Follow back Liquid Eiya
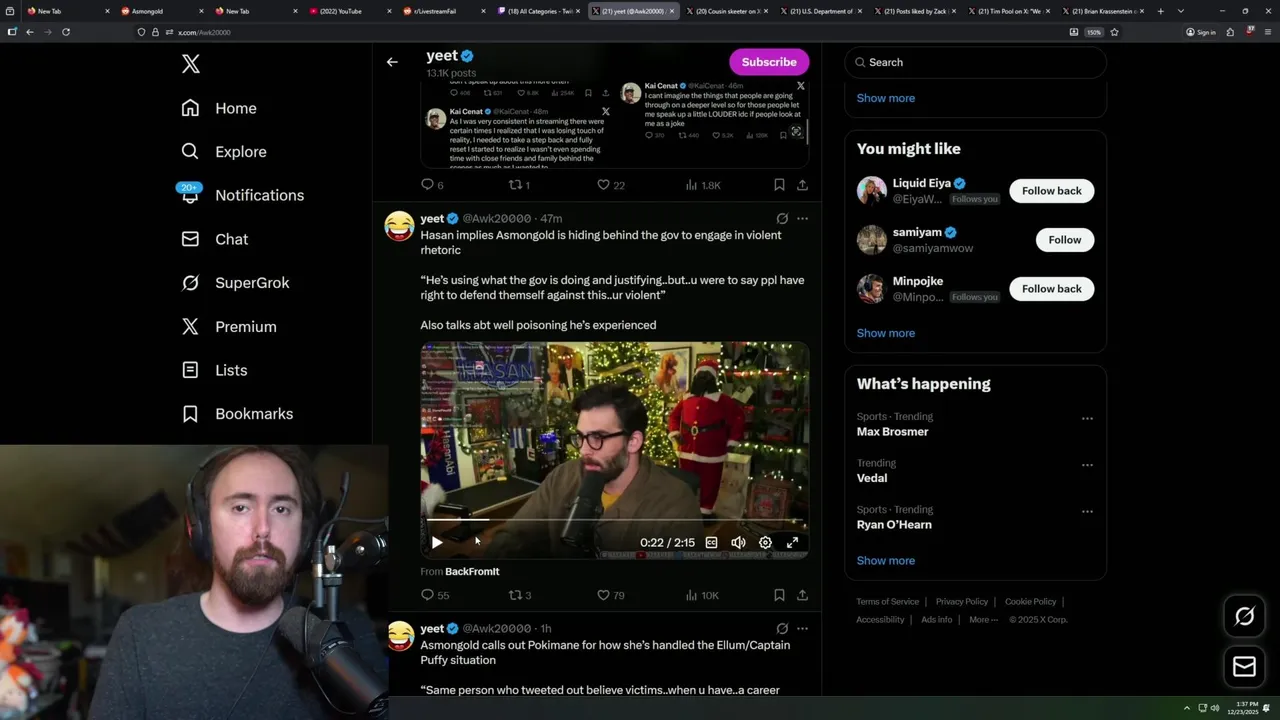This screenshot has width=1280, height=720. click(1051, 191)
